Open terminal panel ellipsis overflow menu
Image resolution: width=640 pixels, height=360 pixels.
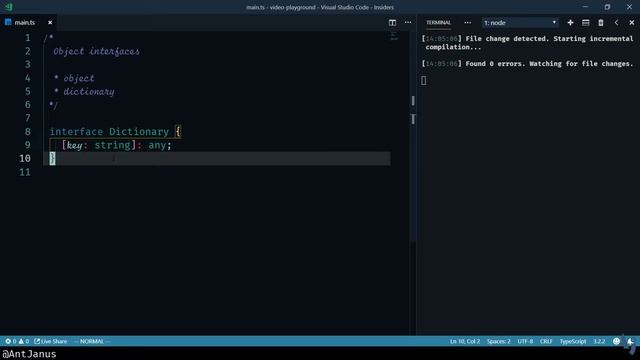click(467, 23)
